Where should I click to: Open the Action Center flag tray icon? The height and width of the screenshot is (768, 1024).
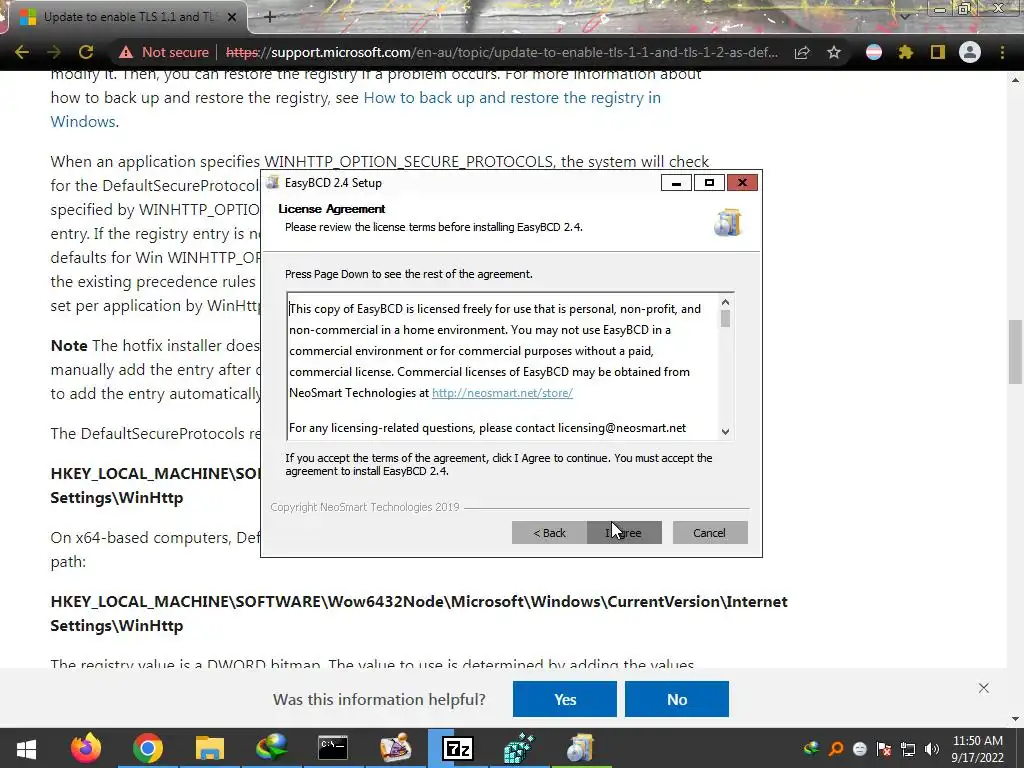click(x=884, y=749)
